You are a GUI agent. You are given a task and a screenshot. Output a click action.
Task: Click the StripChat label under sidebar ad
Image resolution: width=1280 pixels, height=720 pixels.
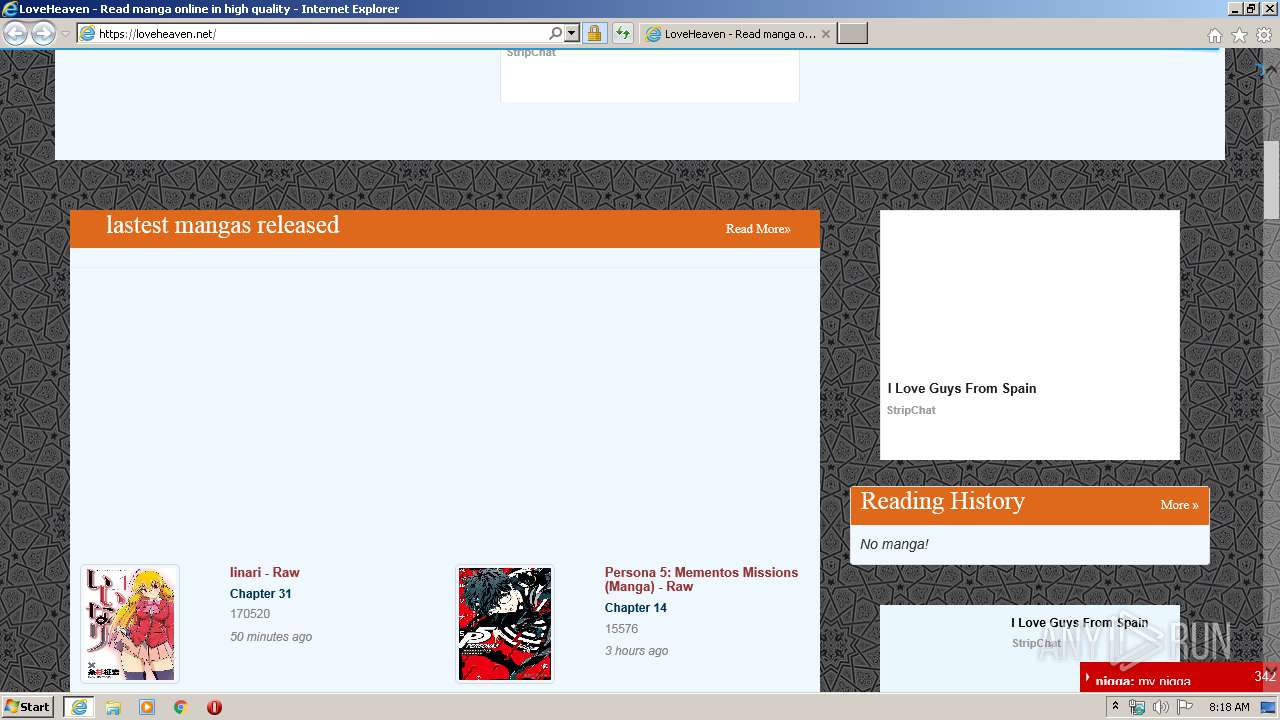[x=911, y=410]
